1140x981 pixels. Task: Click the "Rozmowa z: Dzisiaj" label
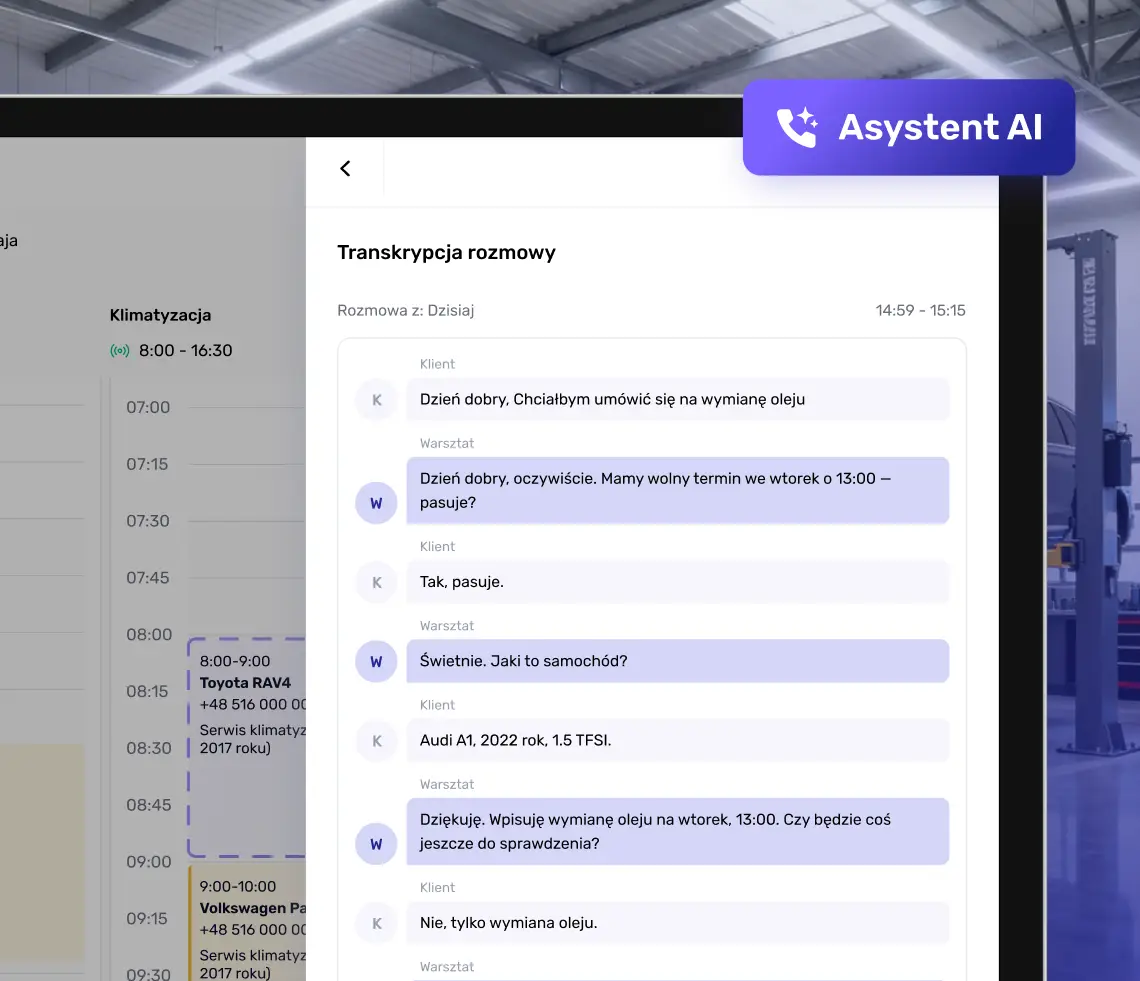pyautogui.click(x=405, y=310)
